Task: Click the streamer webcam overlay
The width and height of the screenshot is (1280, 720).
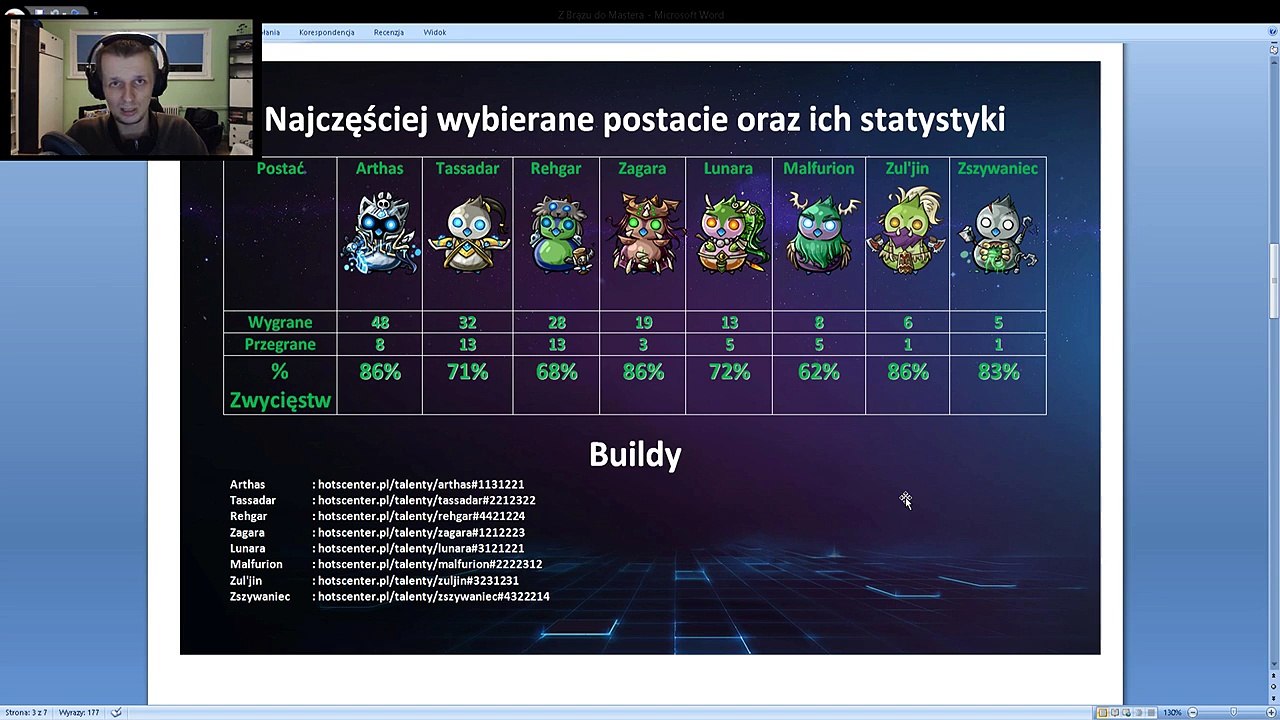Action: (131, 88)
